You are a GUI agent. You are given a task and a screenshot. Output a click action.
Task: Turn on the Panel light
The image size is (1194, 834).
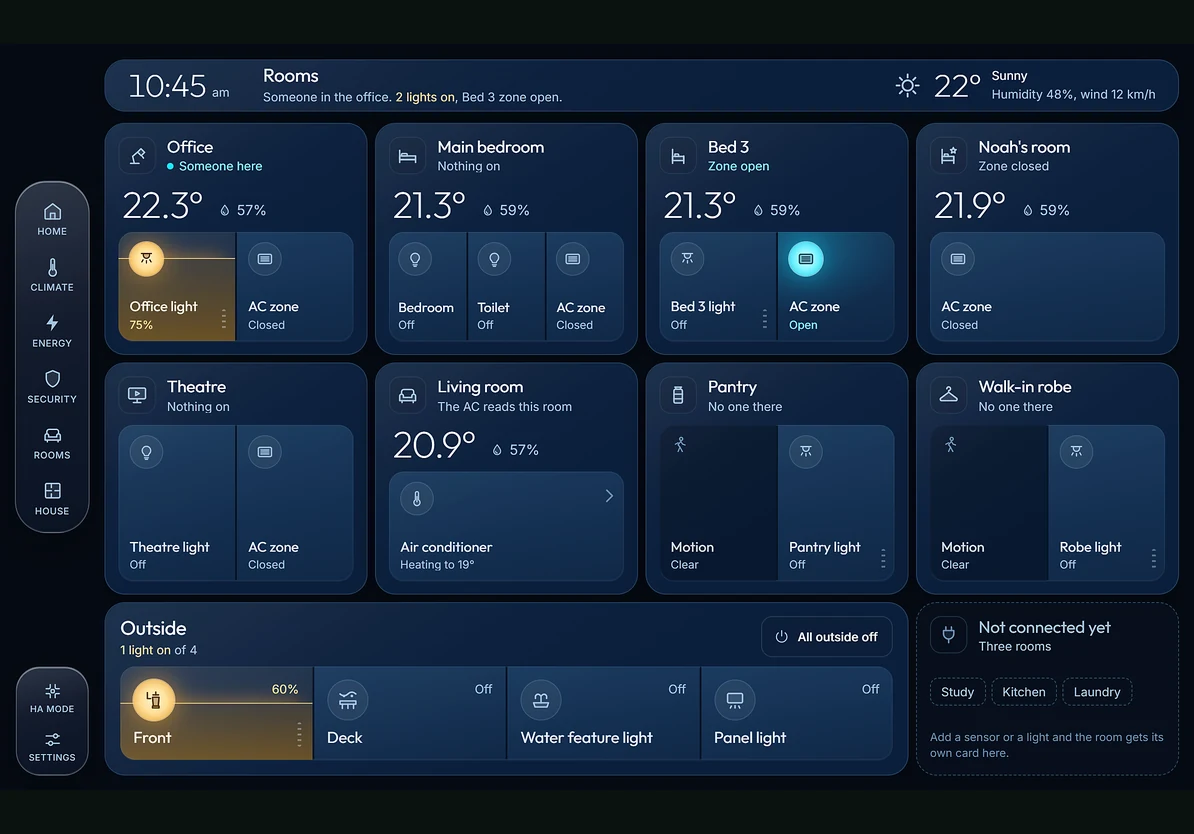(x=797, y=713)
